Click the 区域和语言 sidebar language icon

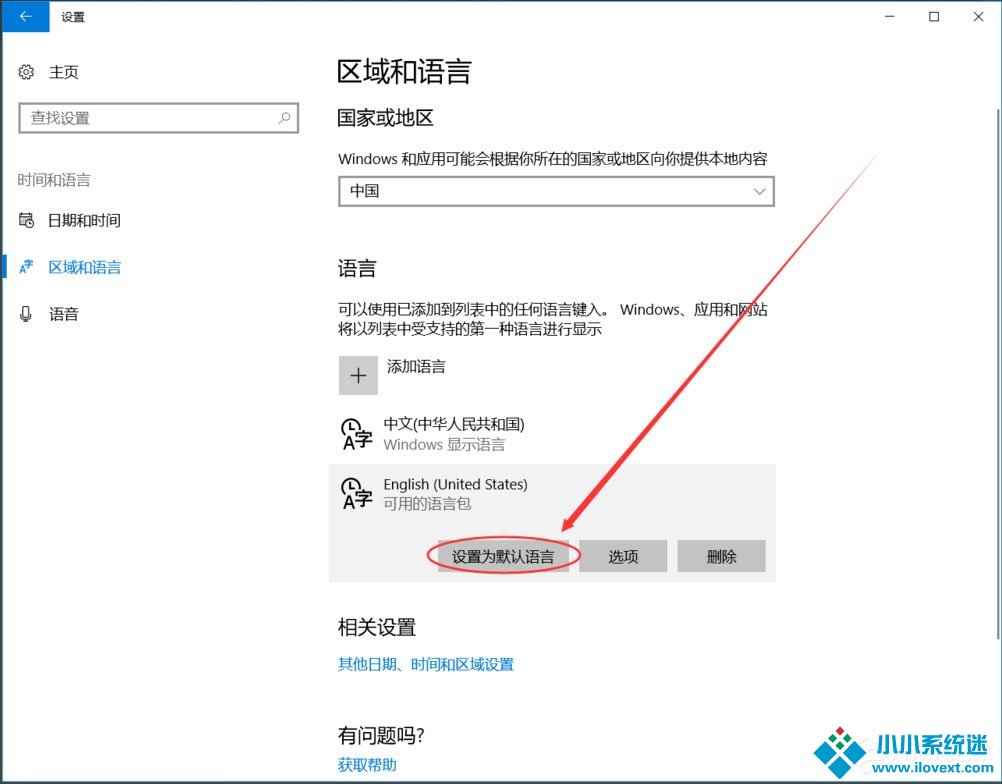tap(26, 267)
